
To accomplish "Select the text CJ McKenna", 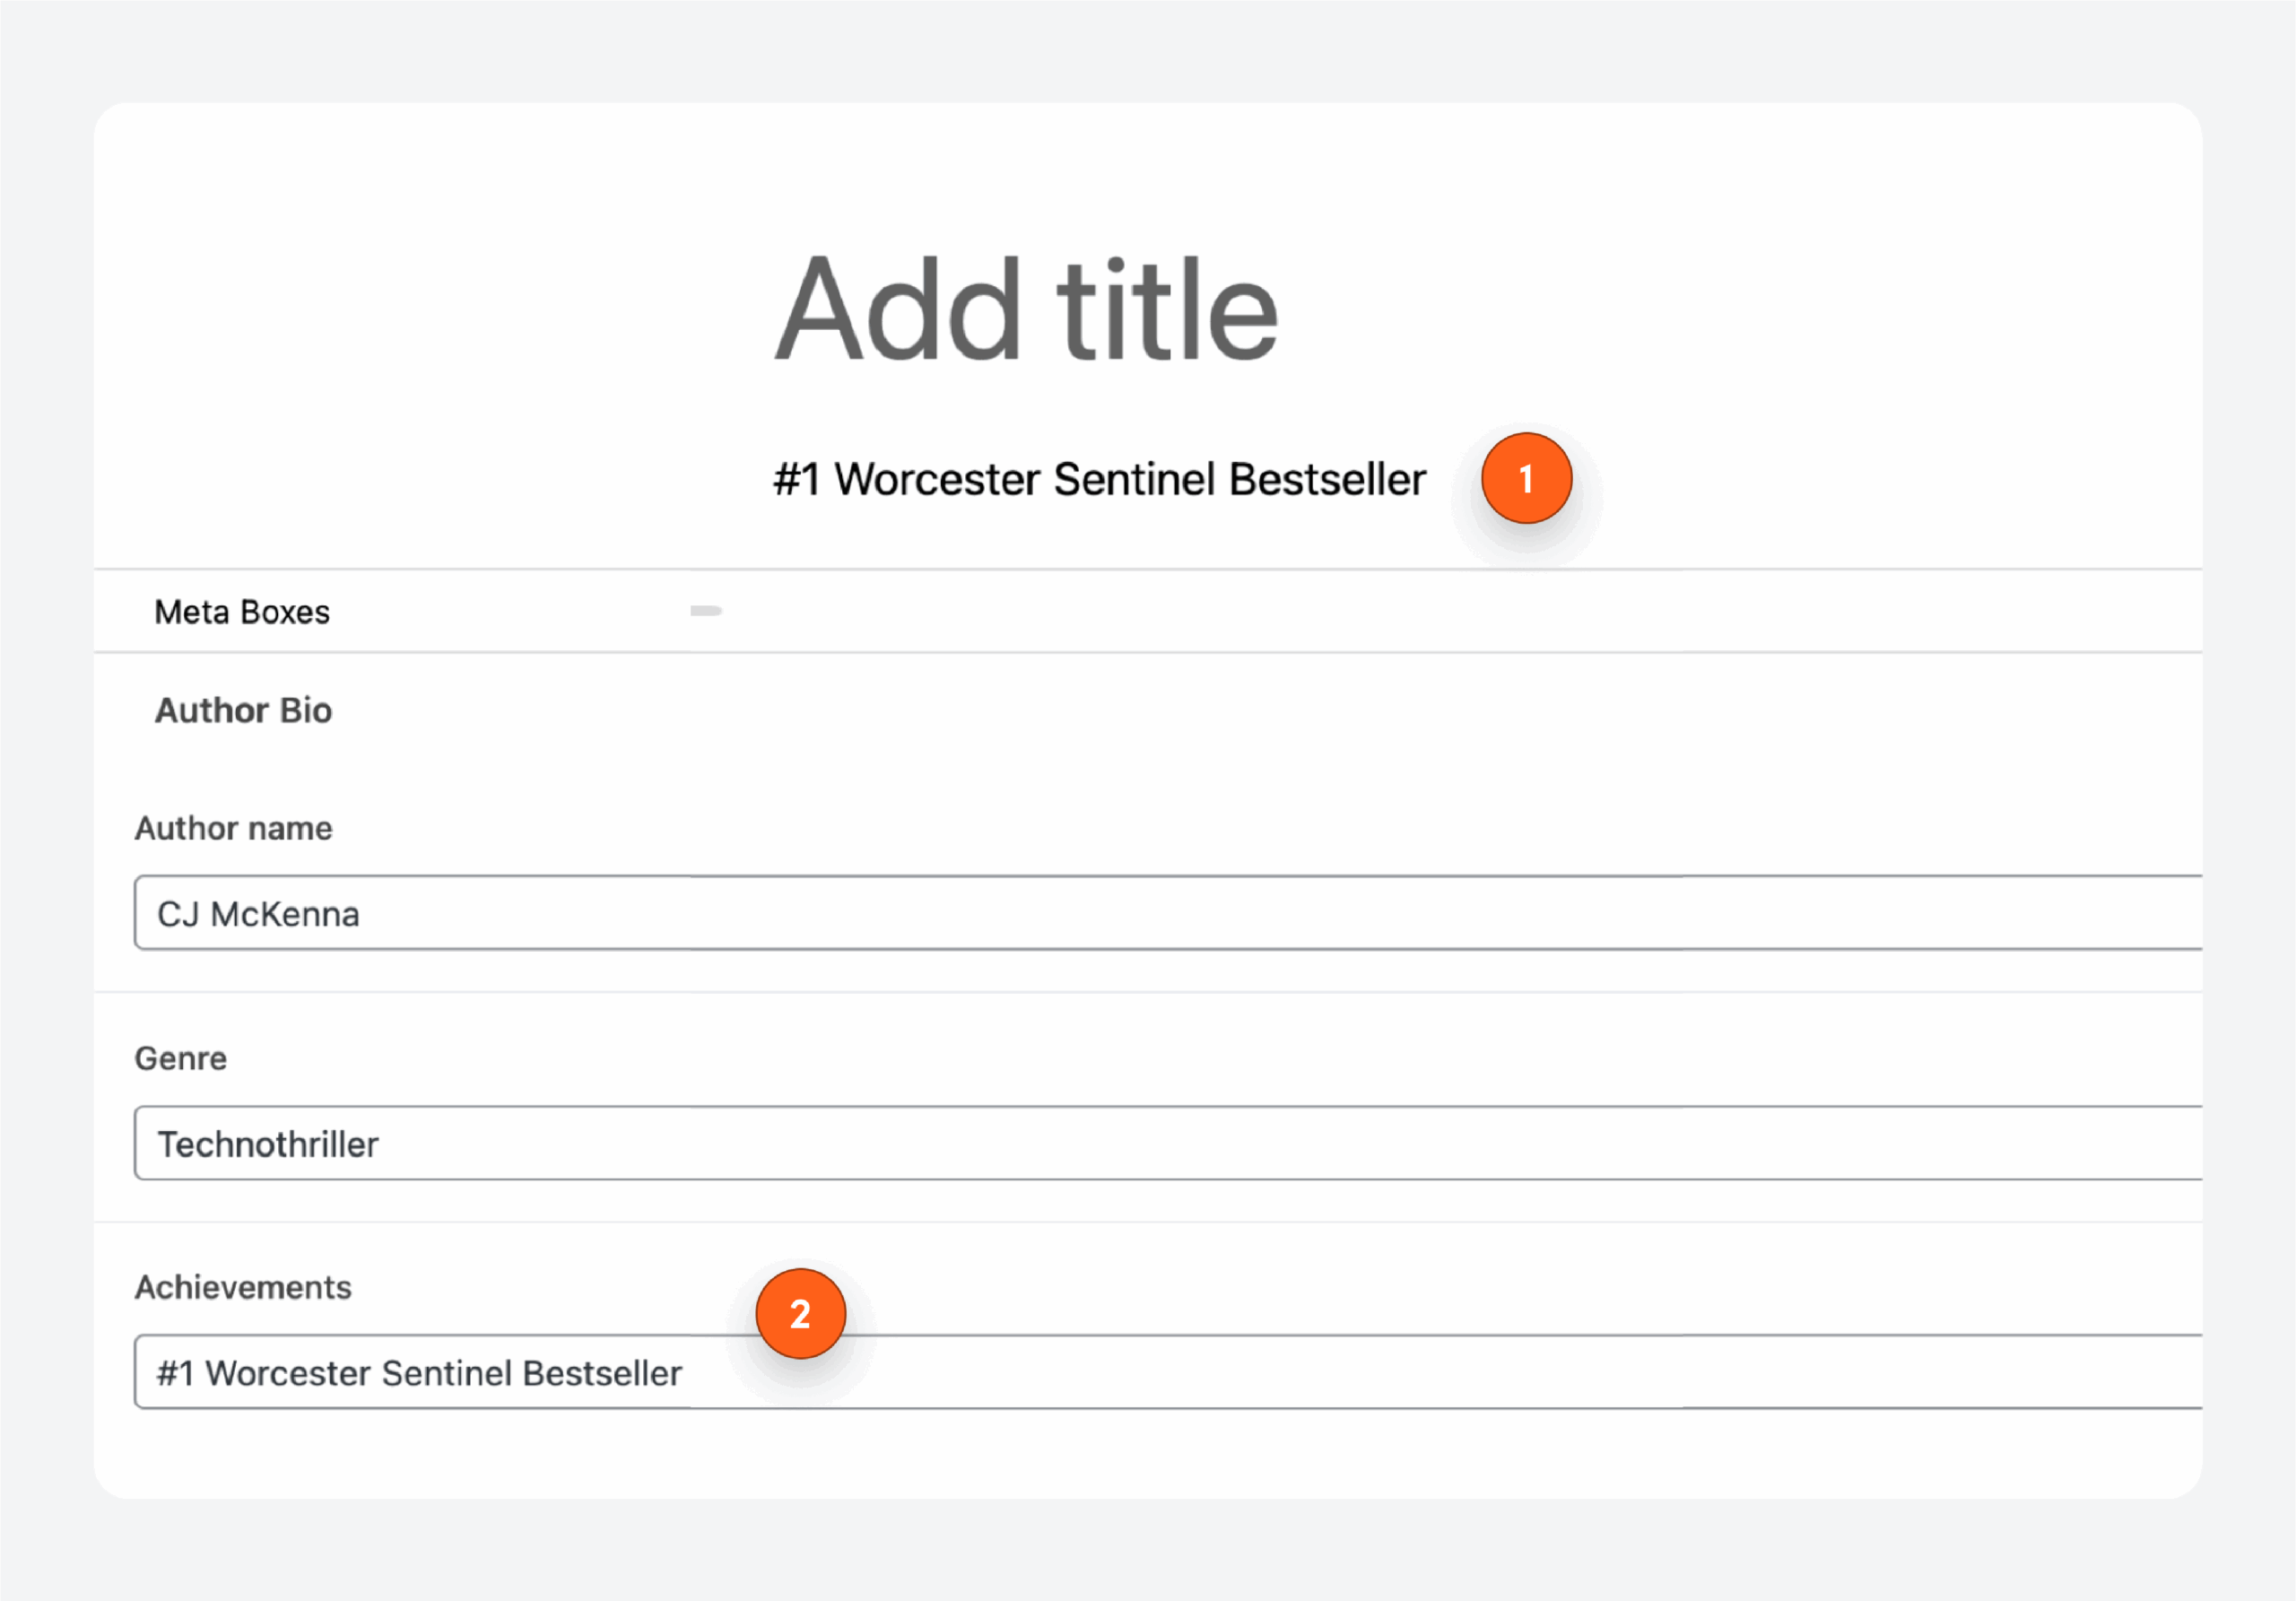I will click(259, 913).
